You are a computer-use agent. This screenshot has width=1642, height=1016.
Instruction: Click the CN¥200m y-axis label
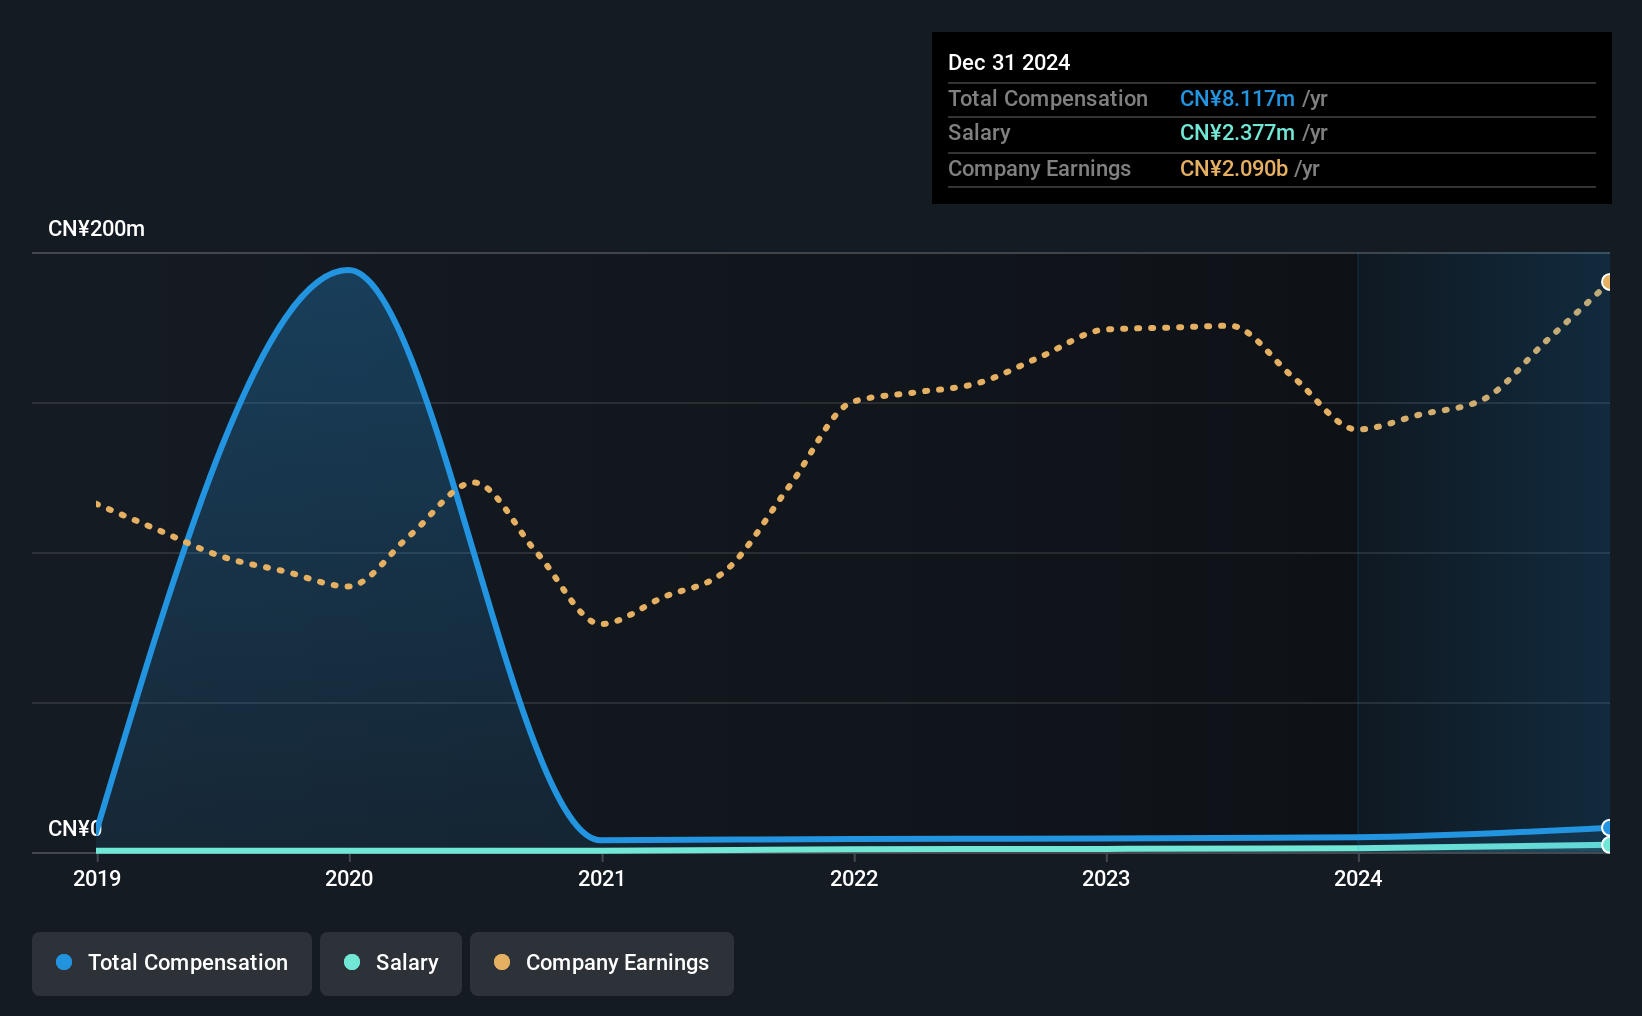point(96,229)
